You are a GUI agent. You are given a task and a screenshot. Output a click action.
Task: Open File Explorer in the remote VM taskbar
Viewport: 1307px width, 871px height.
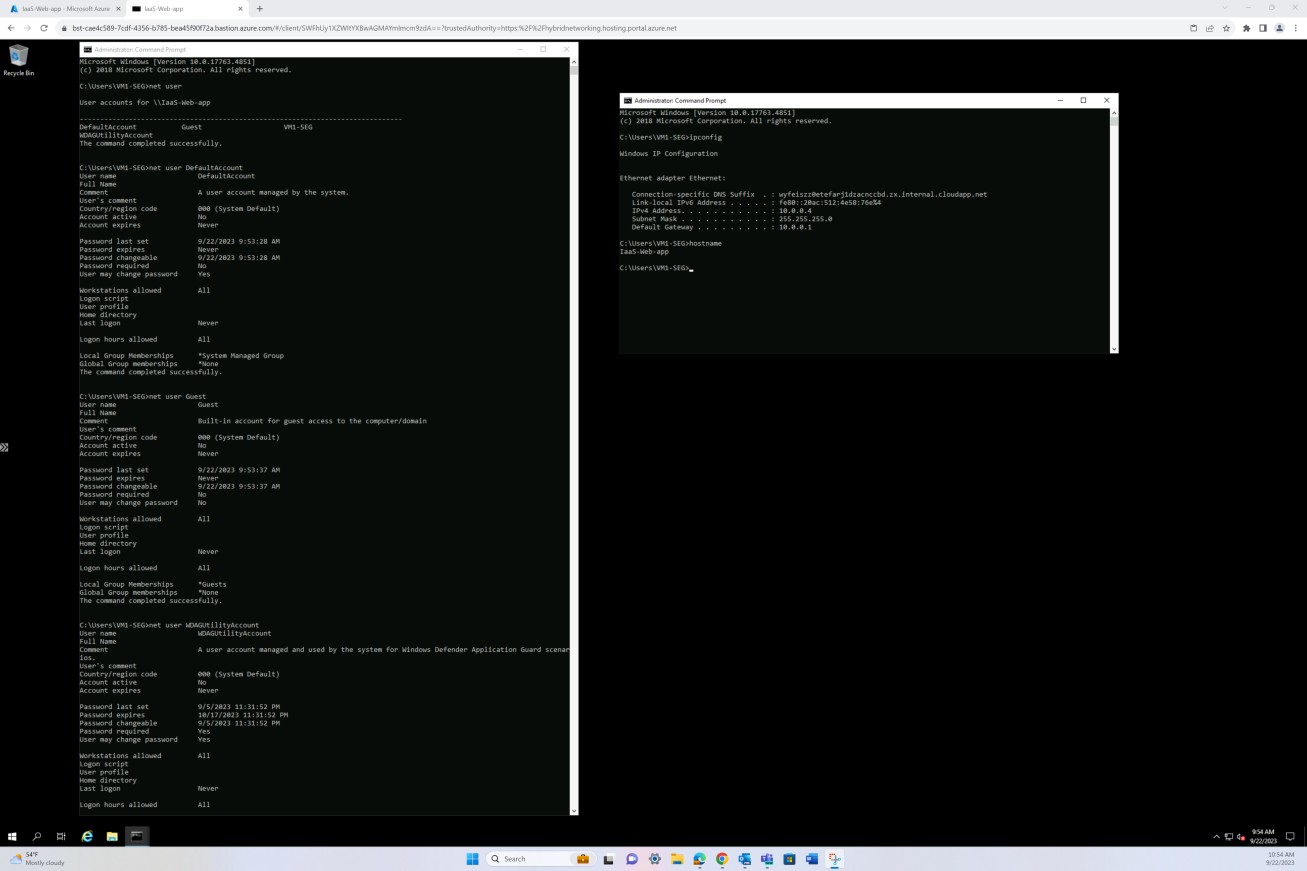[112, 836]
